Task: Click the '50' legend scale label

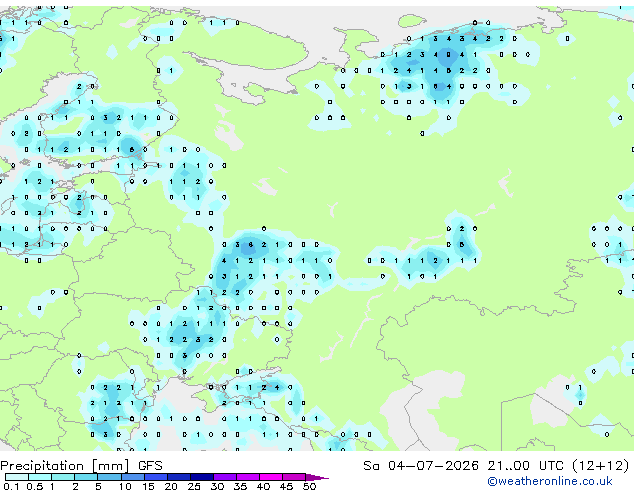Action: point(310,486)
